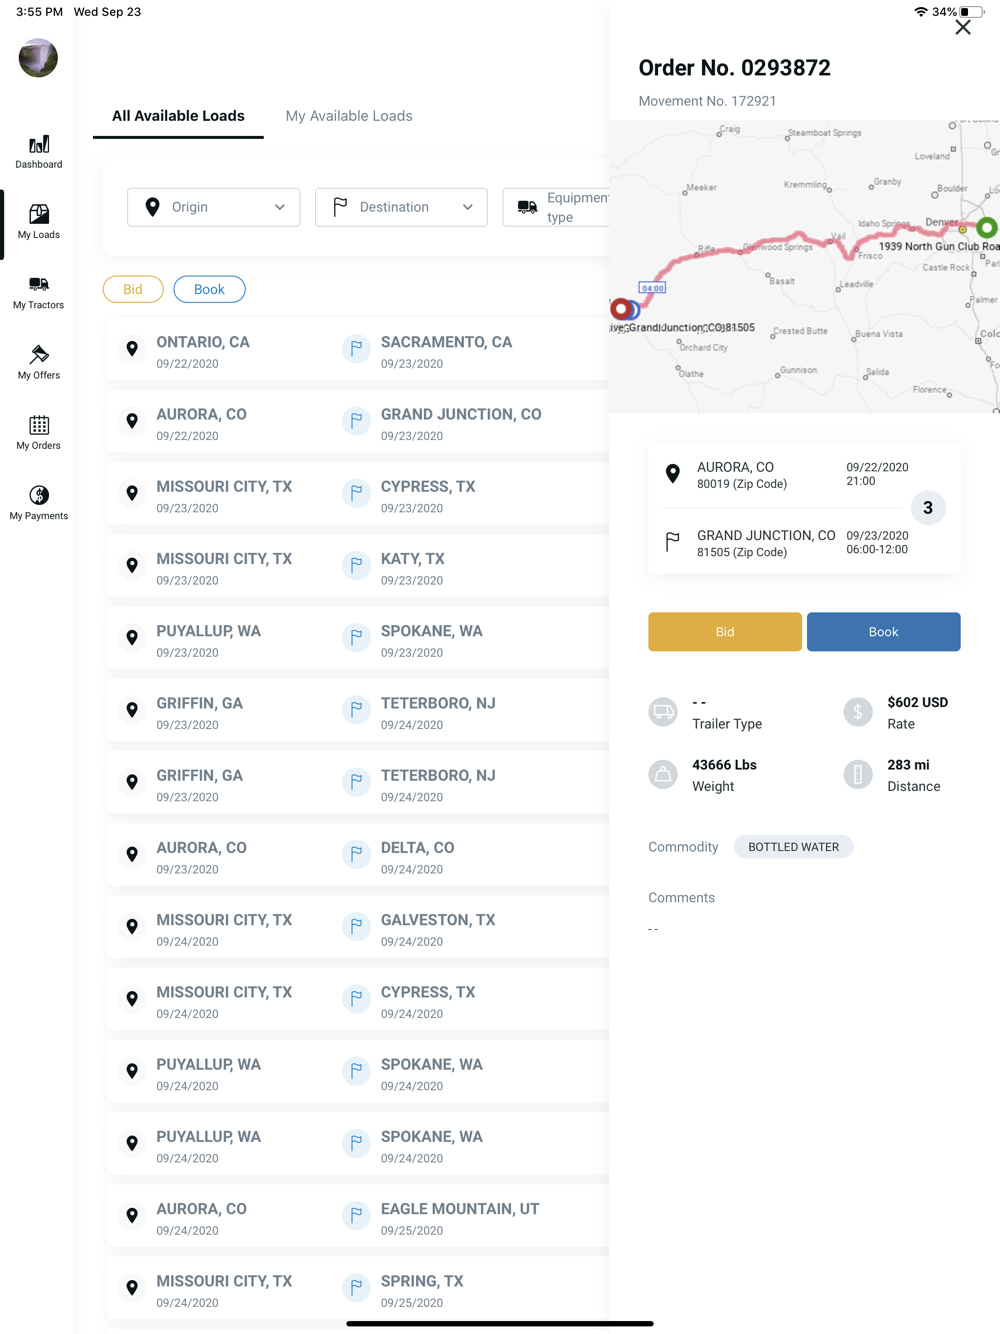Tap the user profile avatar

point(38,58)
